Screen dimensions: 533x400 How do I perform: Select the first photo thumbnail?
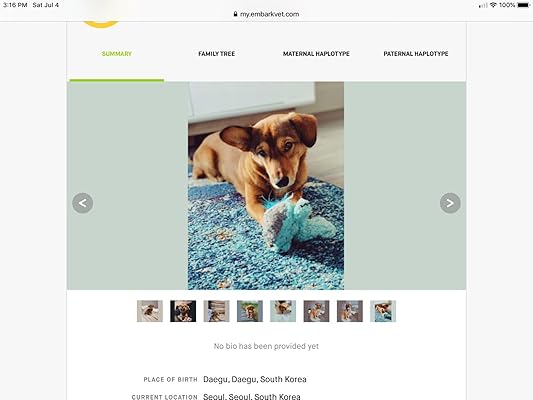point(150,311)
